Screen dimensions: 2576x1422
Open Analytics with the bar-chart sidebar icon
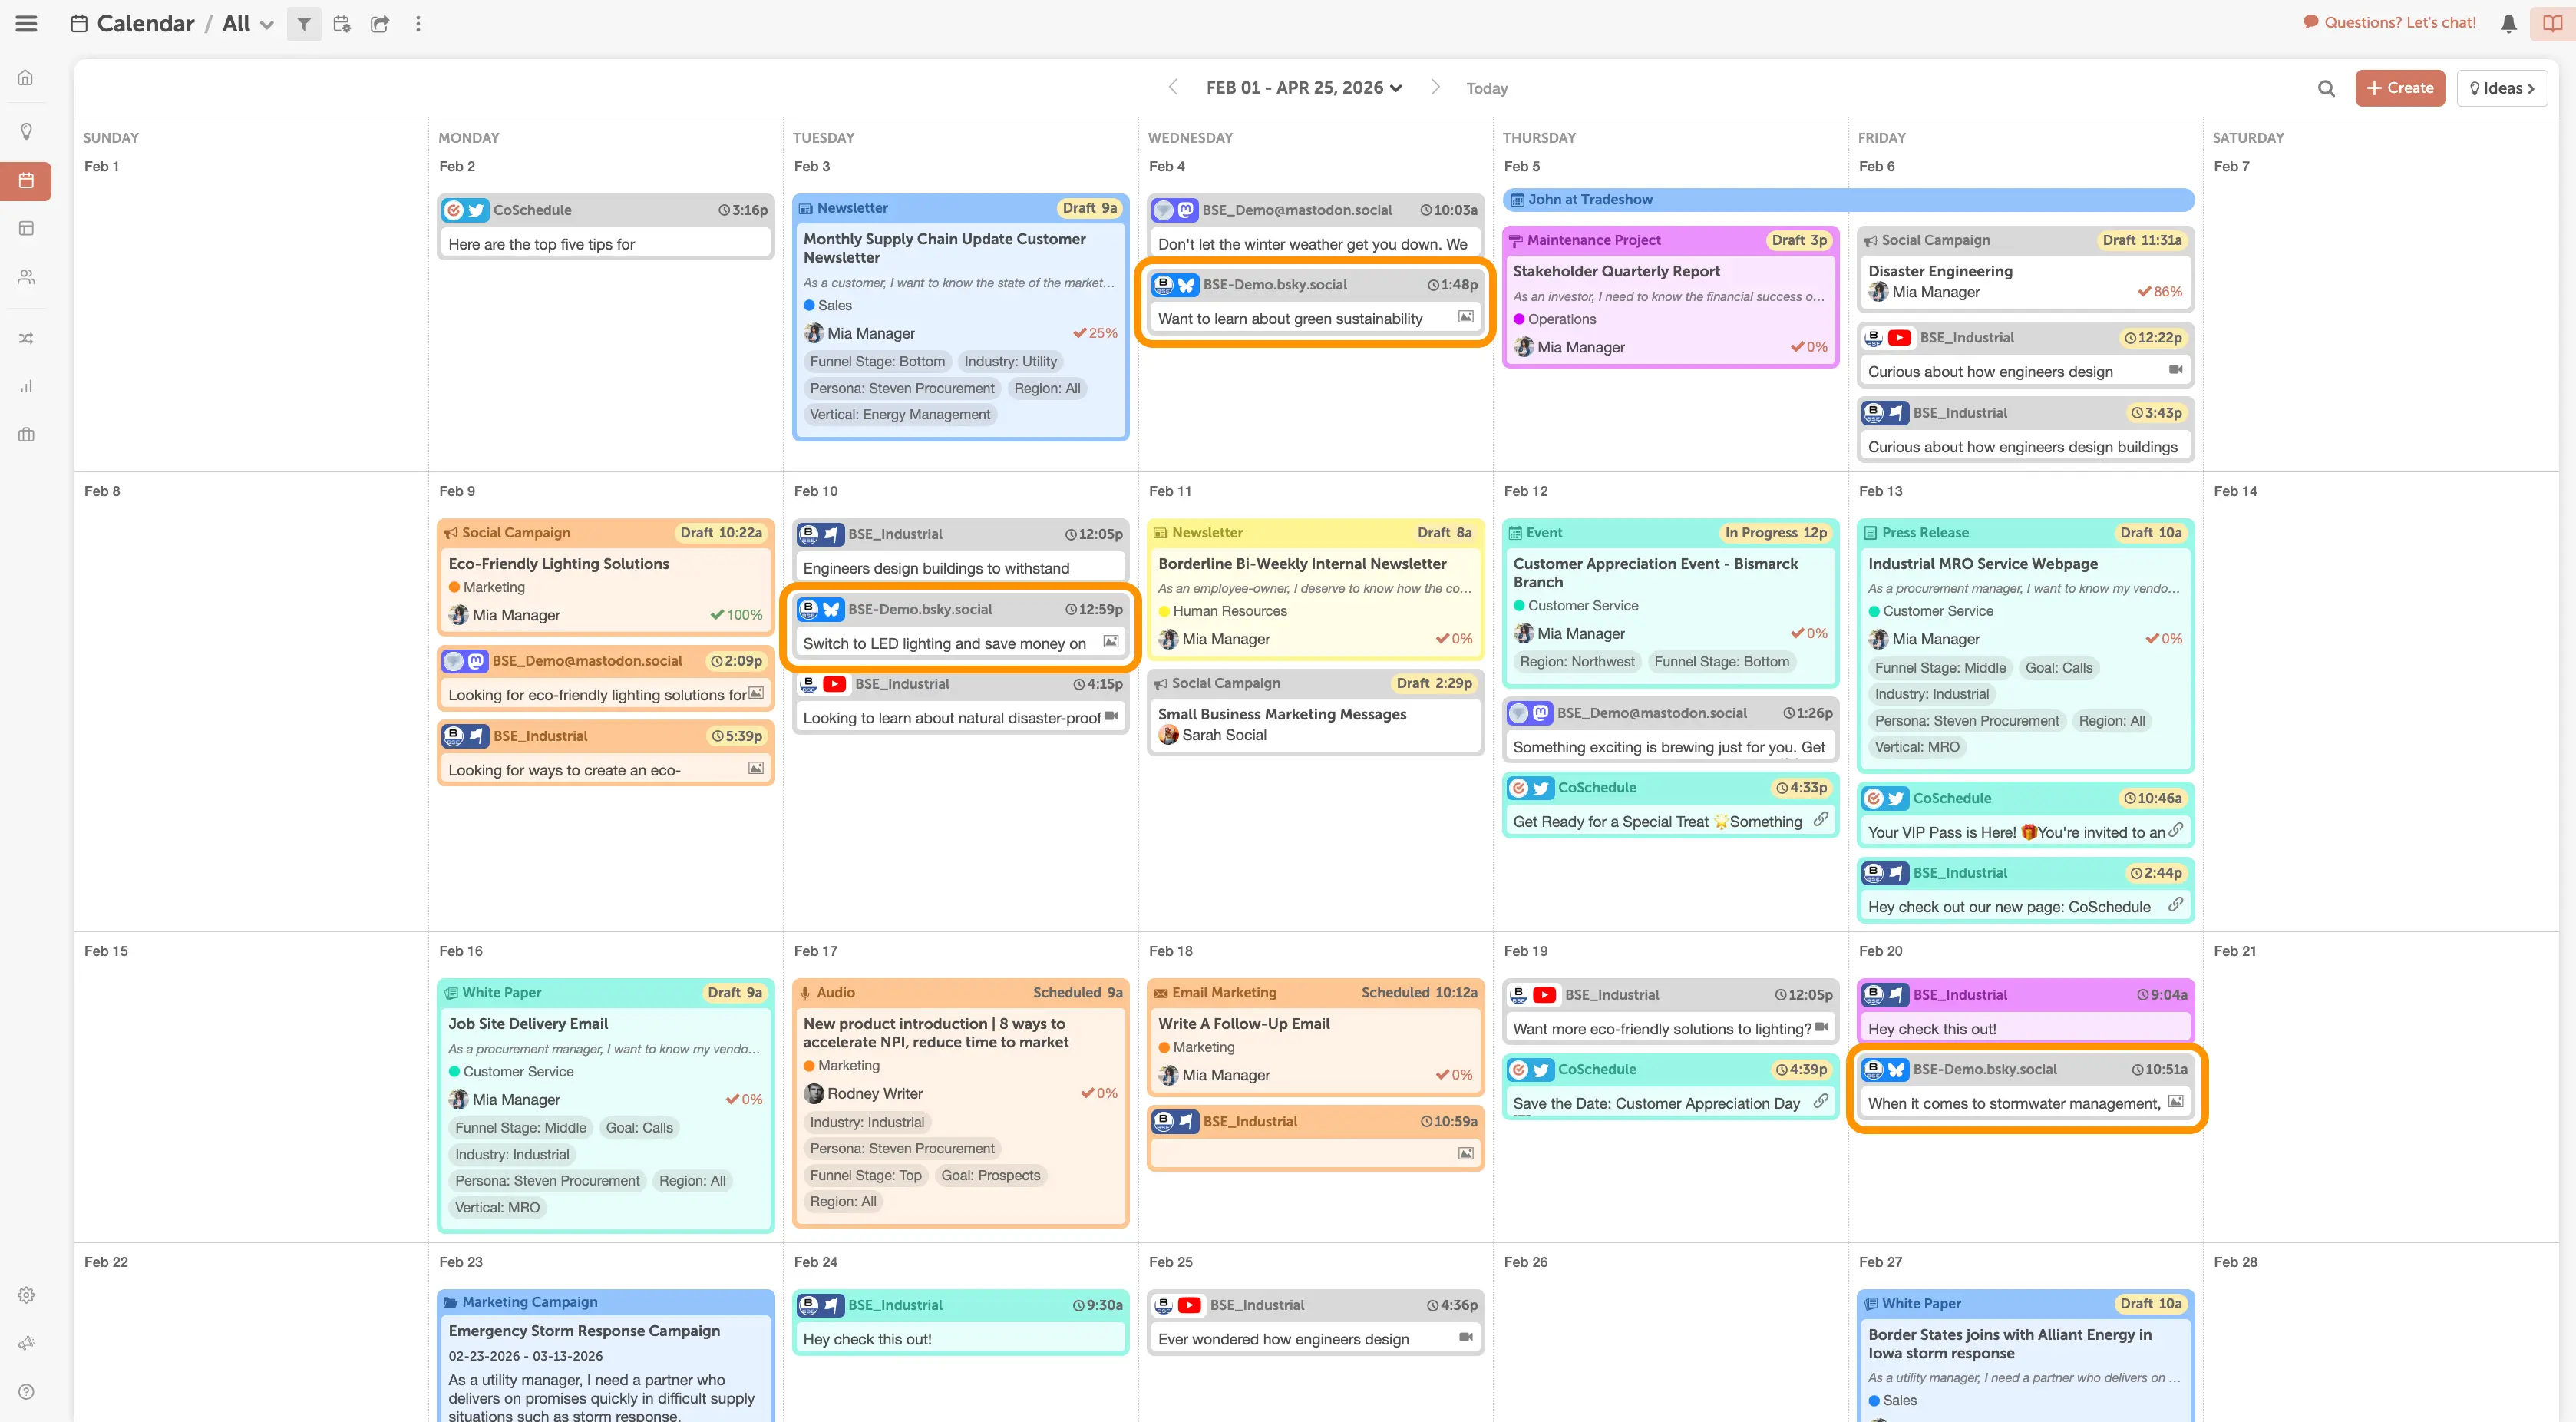coord(26,385)
